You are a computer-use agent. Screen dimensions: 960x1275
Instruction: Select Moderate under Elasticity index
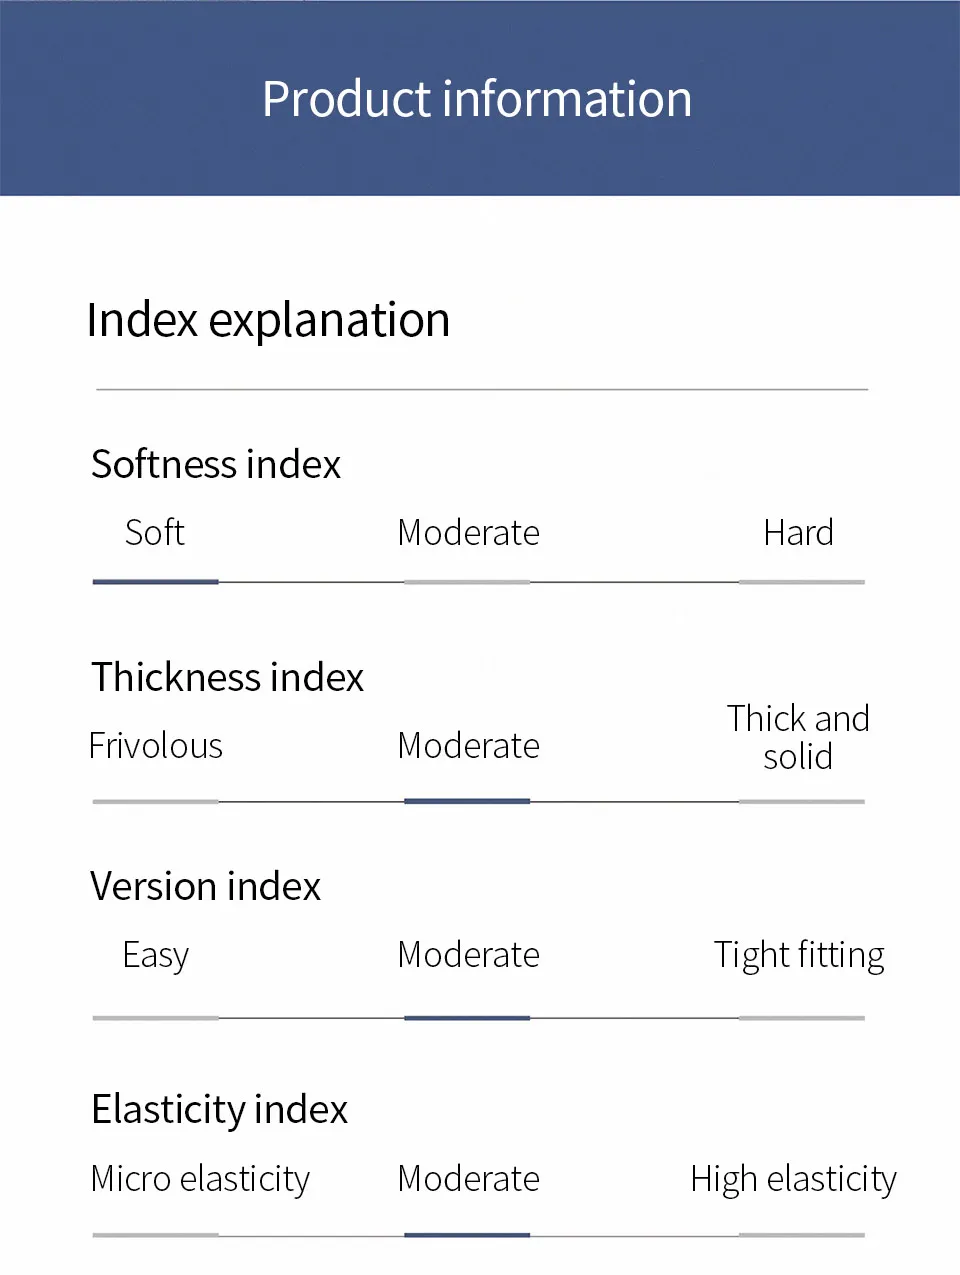(468, 1179)
